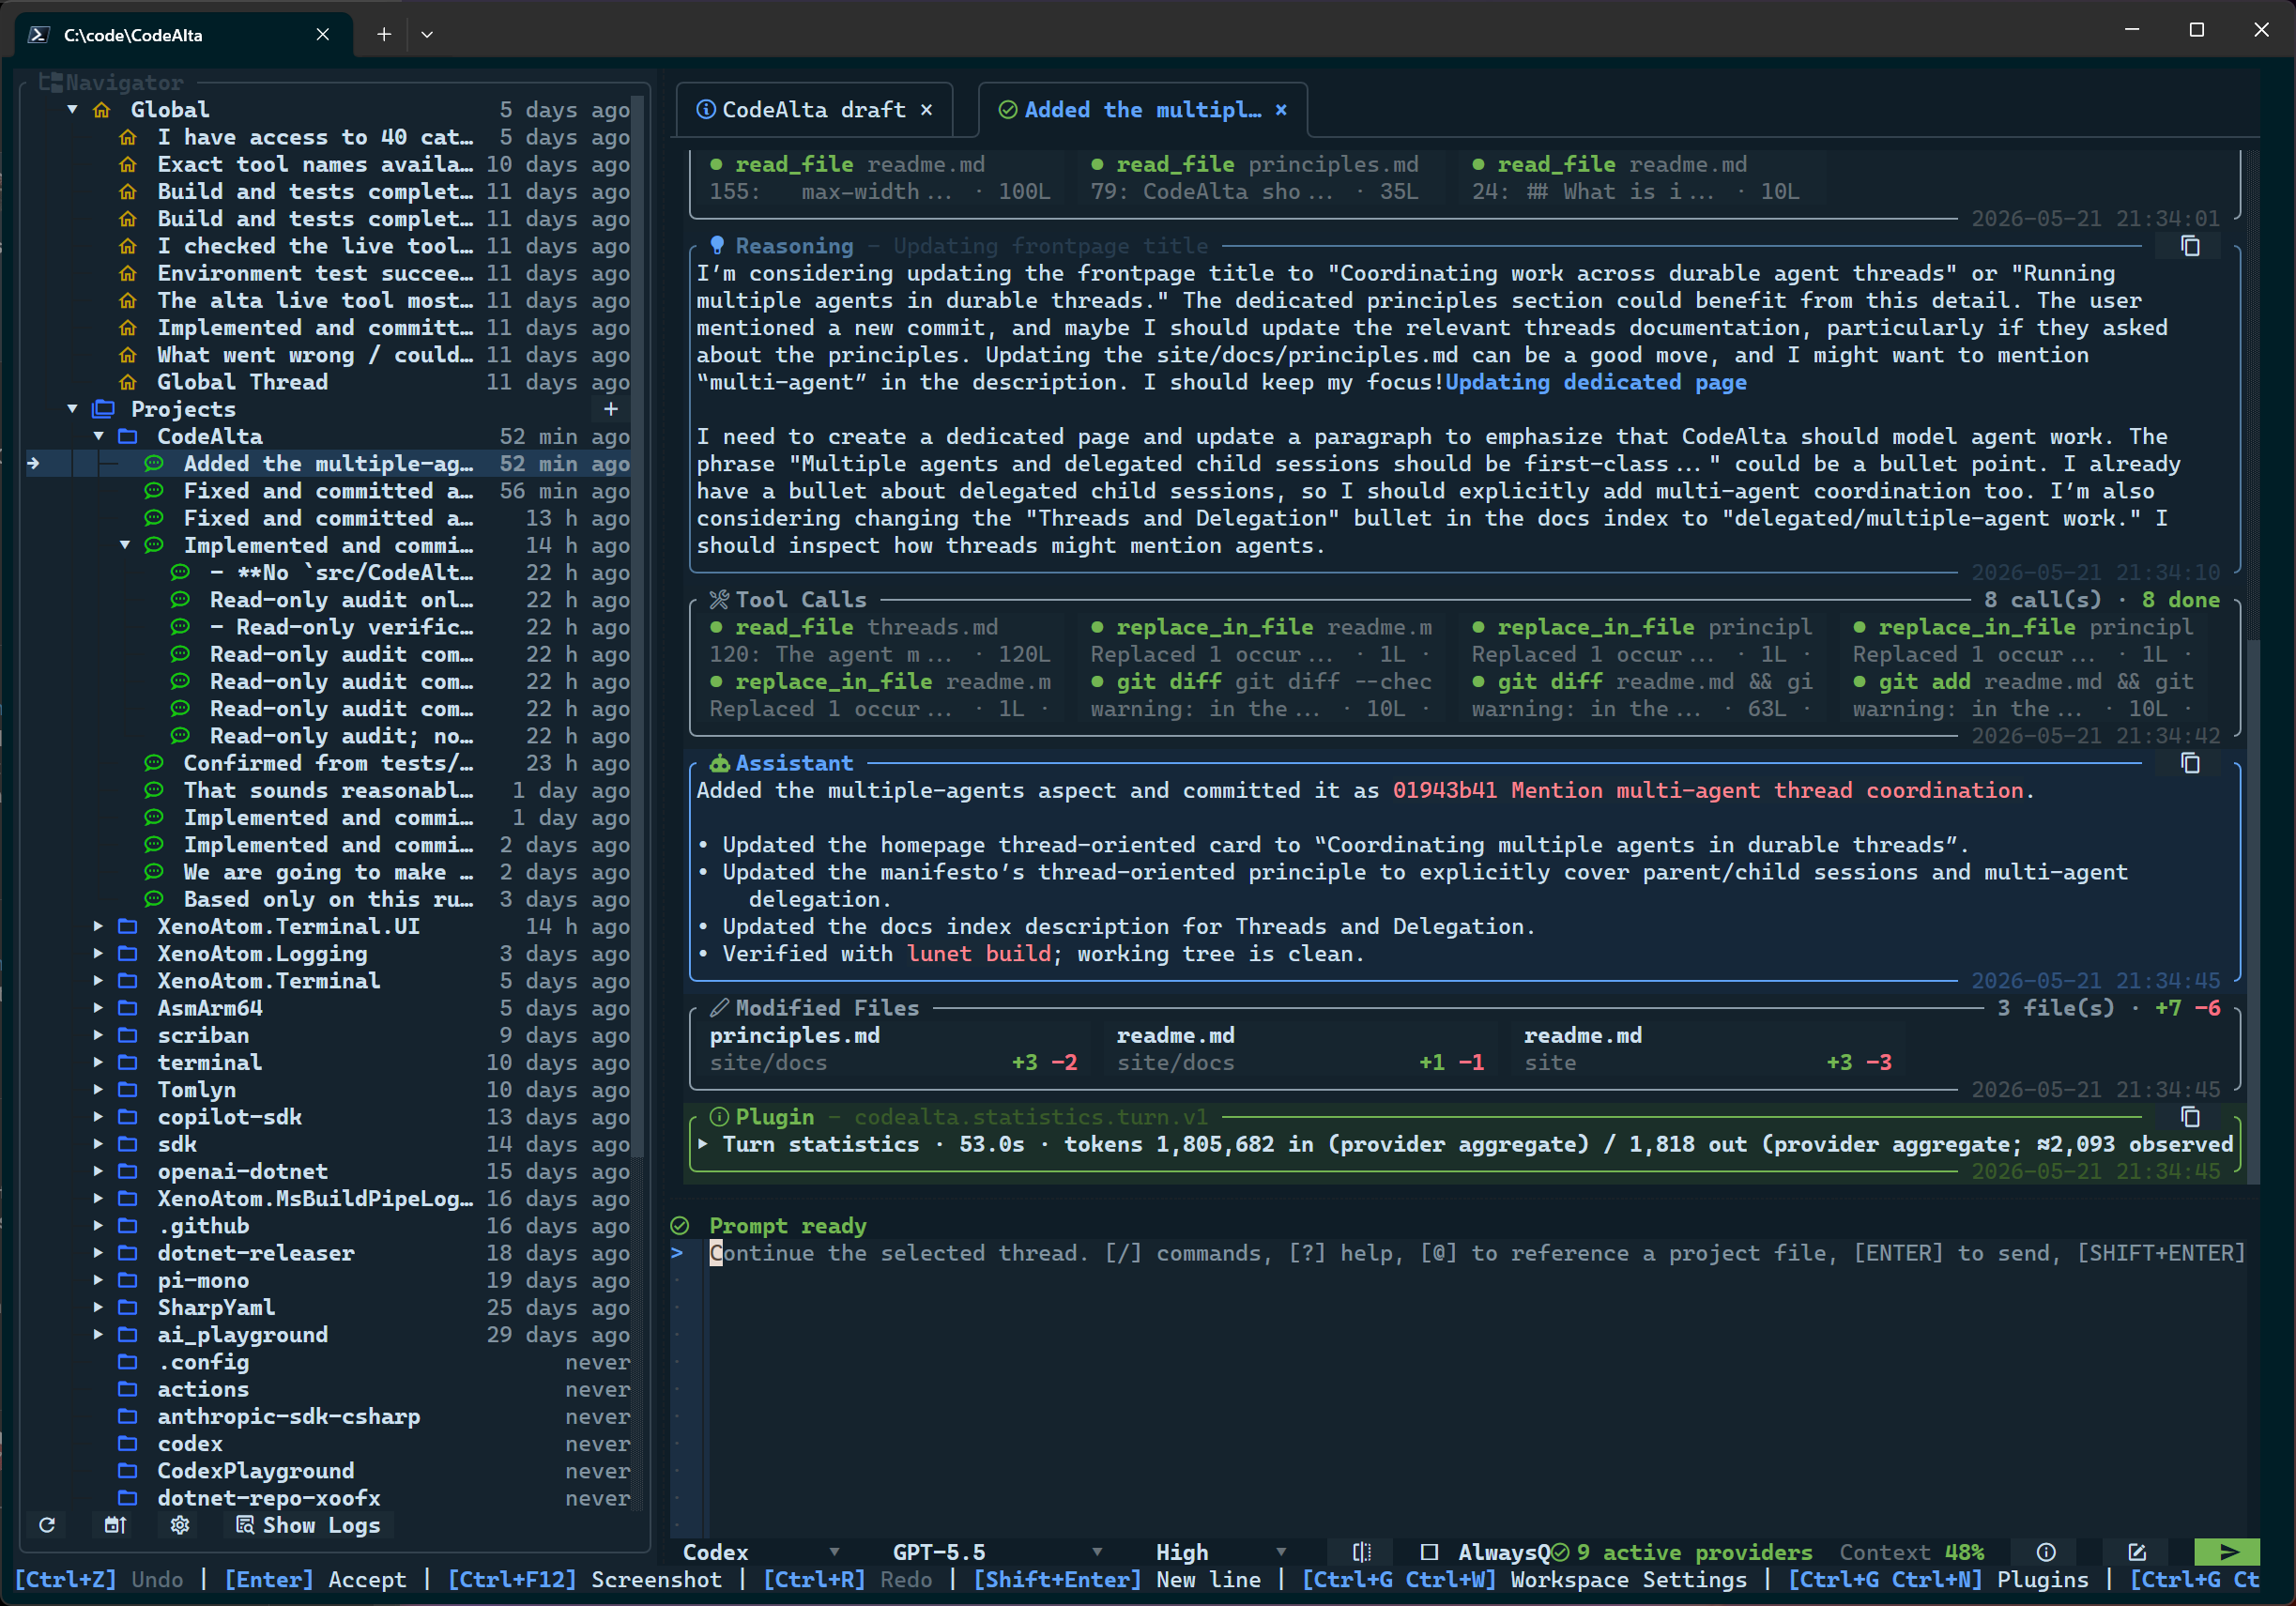Expand the copilot-sdk project
Screen dimensions: 2296x1606
99,1117
